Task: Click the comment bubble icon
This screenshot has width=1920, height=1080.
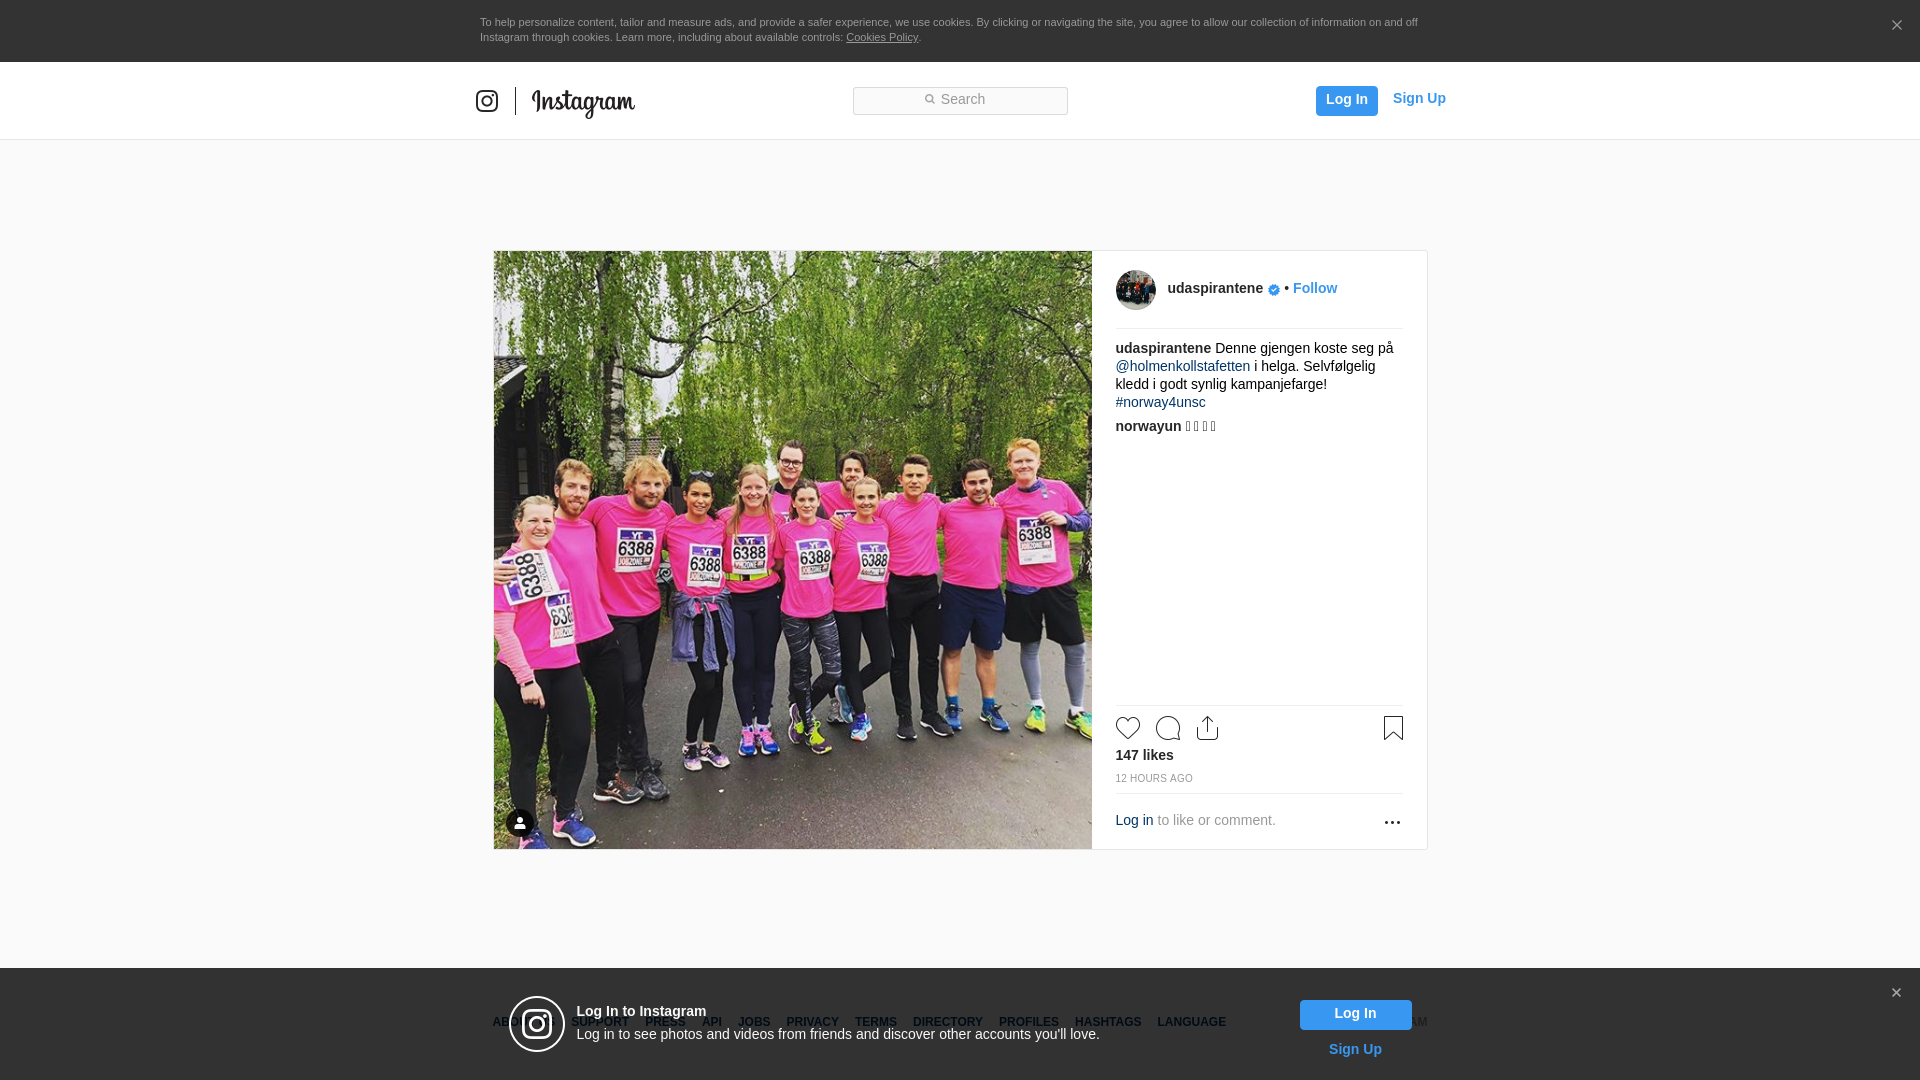Action: 1167,728
